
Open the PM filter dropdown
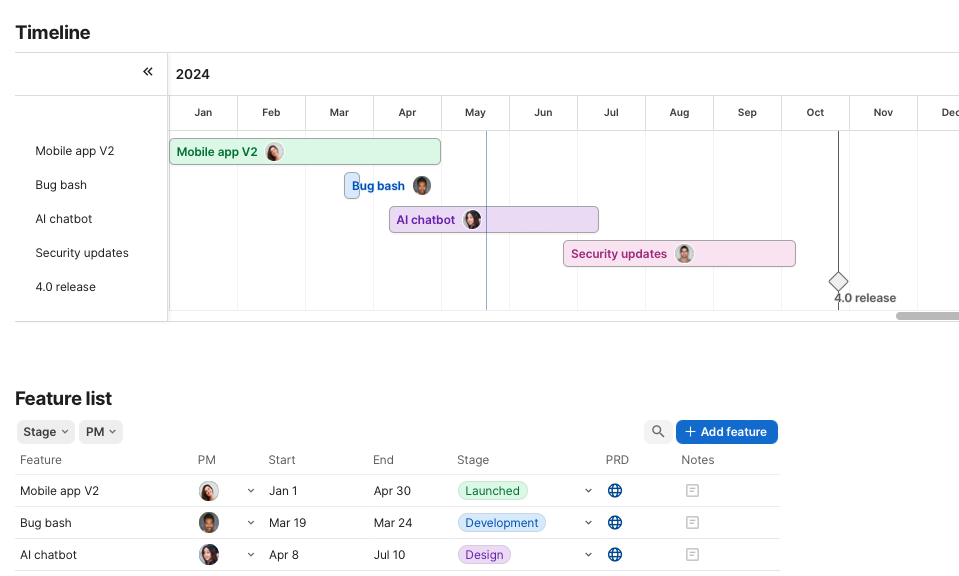[101, 432]
